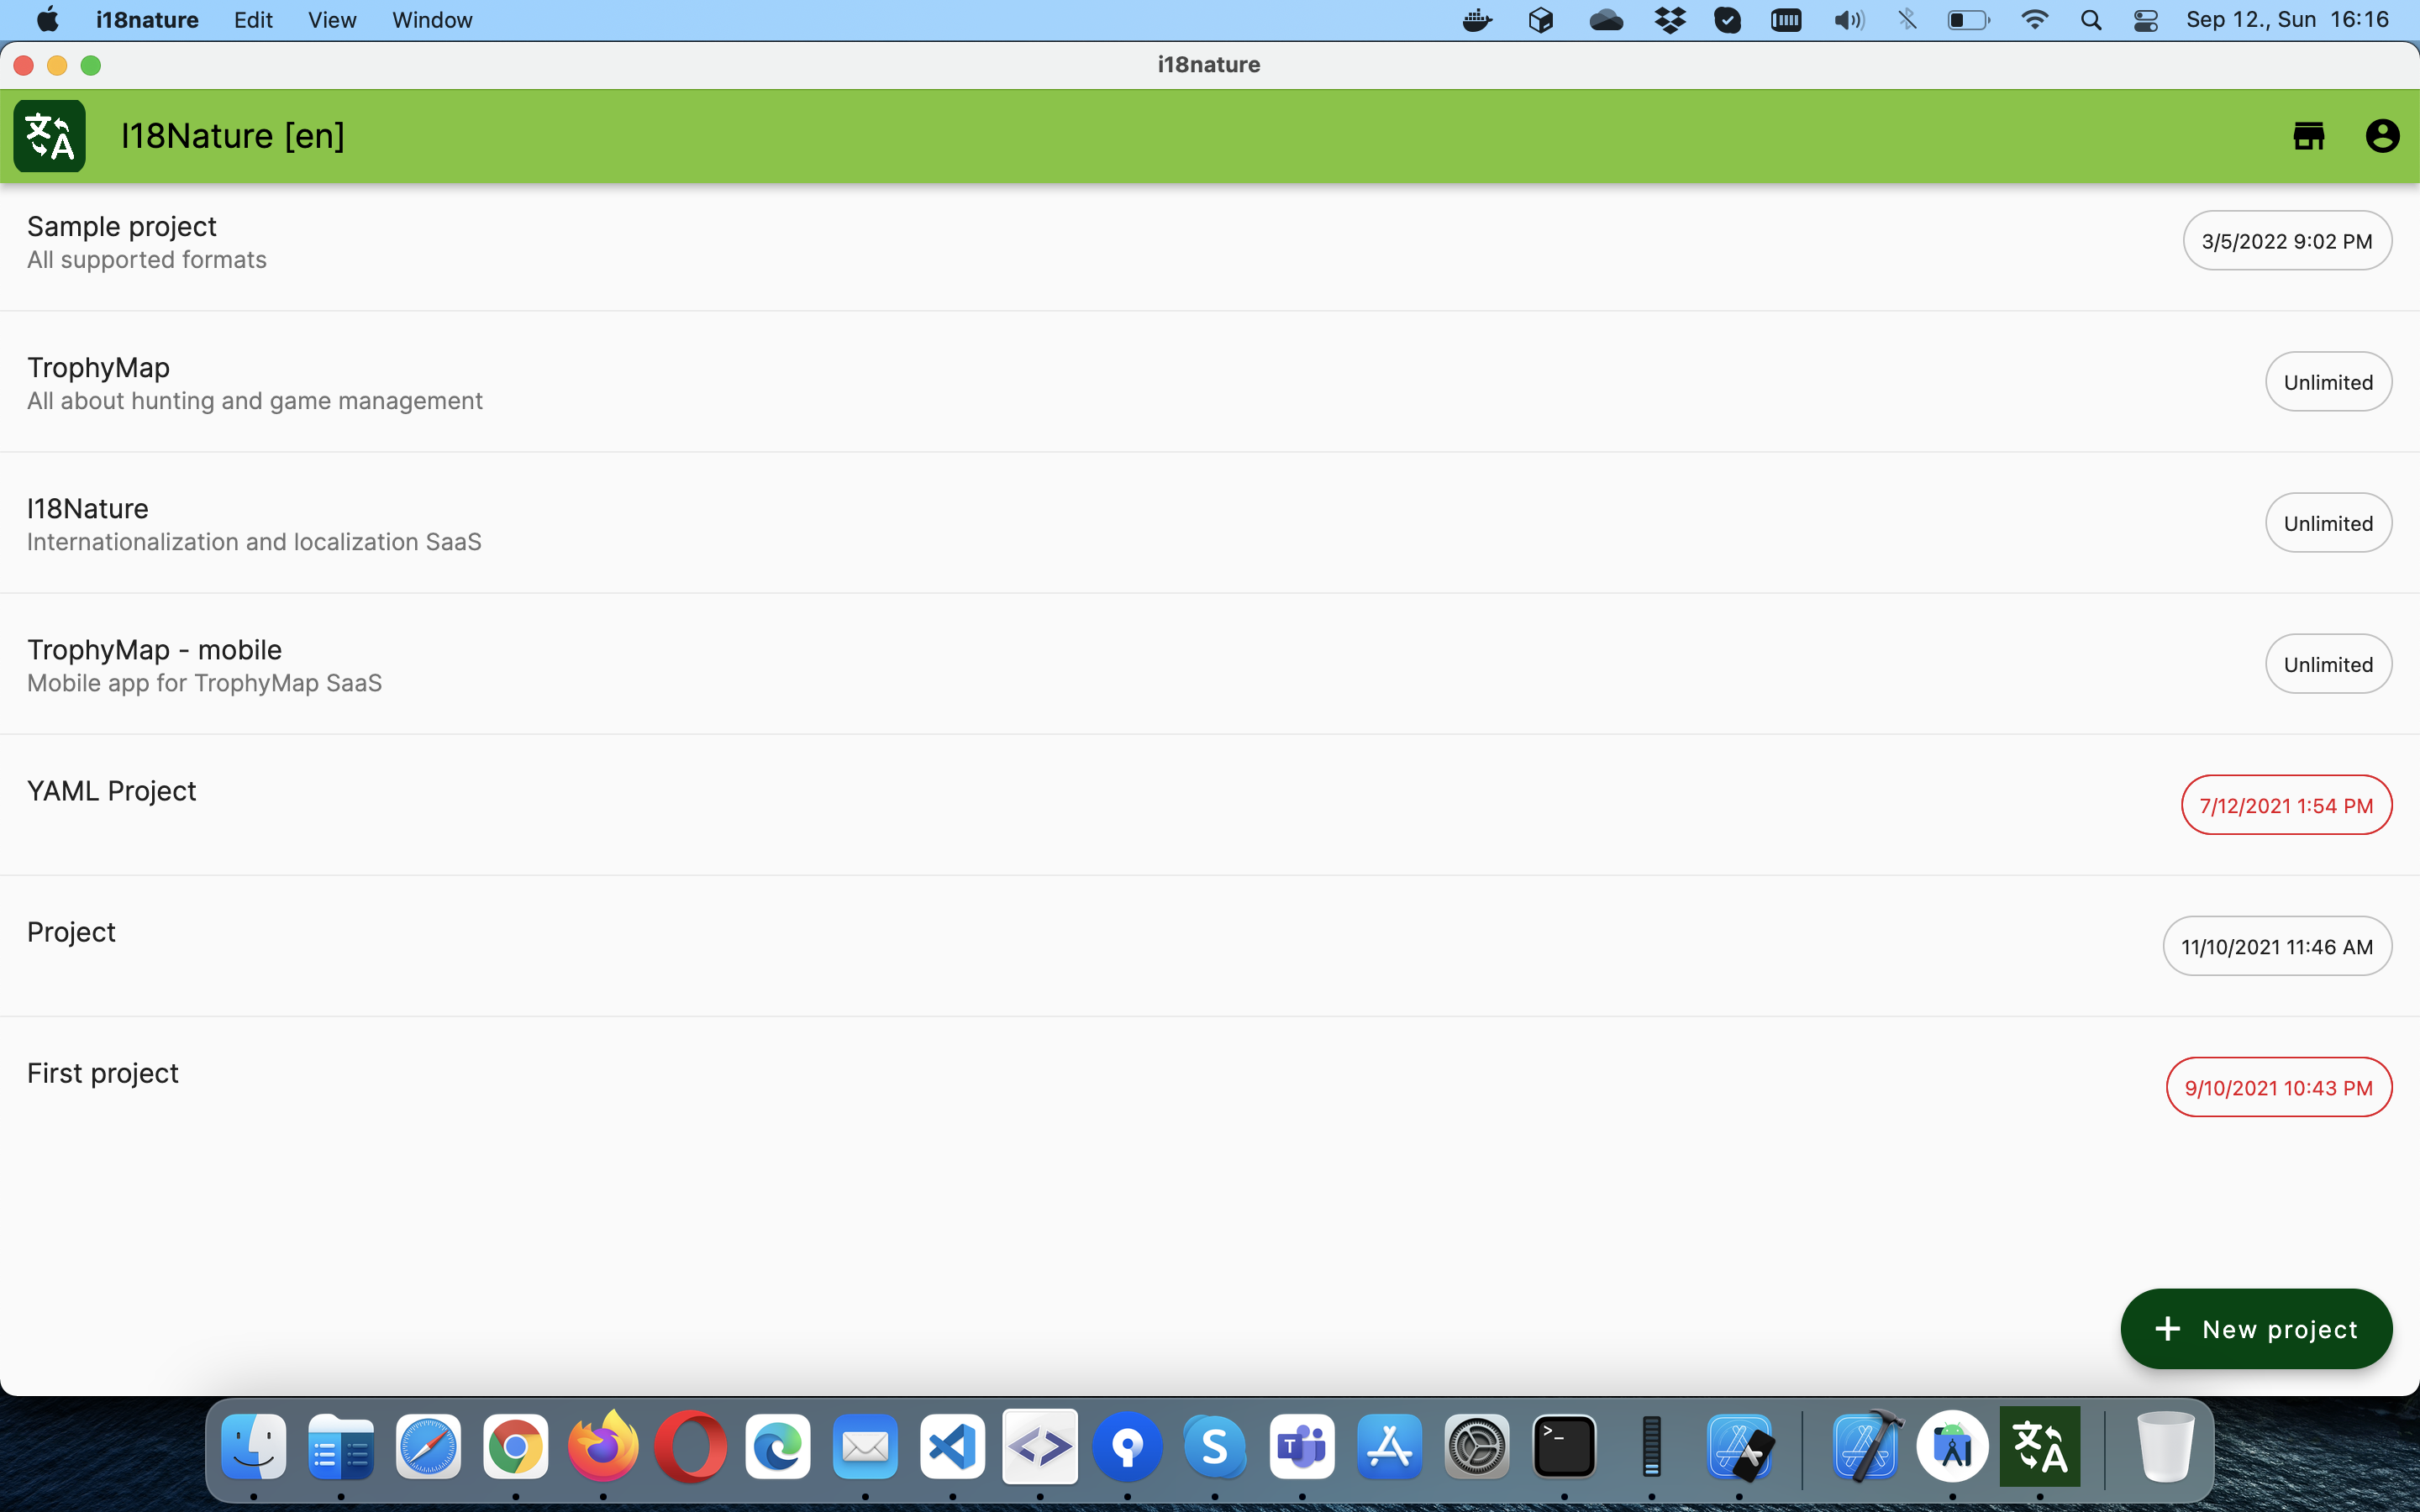This screenshot has width=2420, height=1512.
Task: Open the user account profile icon
Action: click(2382, 136)
